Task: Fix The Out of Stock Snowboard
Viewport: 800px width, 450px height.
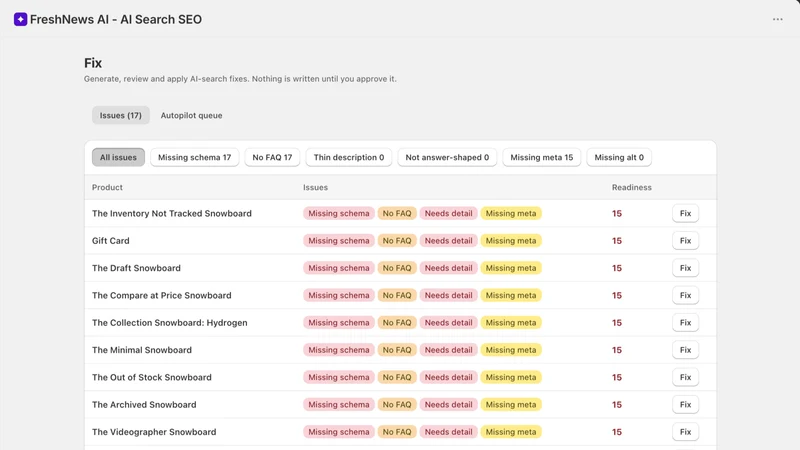Action: click(685, 377)
